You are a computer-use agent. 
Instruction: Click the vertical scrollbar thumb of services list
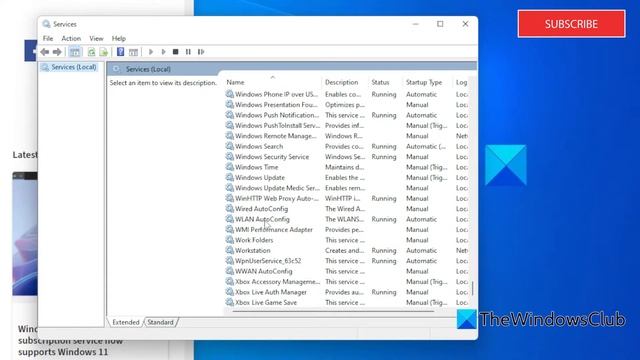tap(472, 288)
